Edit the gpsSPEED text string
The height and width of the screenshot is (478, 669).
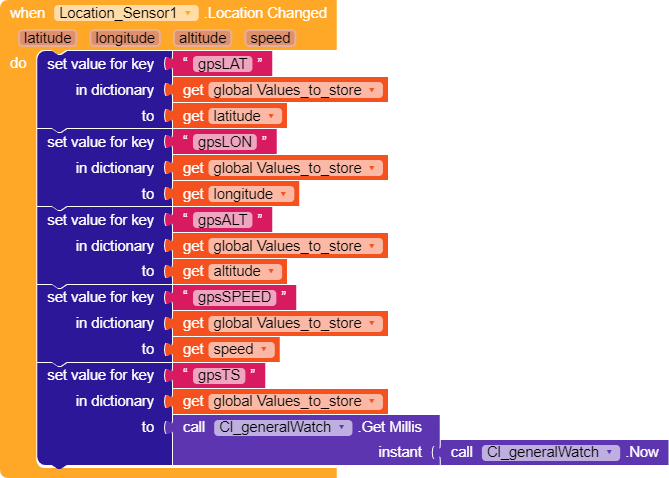(x=234, y=297)
